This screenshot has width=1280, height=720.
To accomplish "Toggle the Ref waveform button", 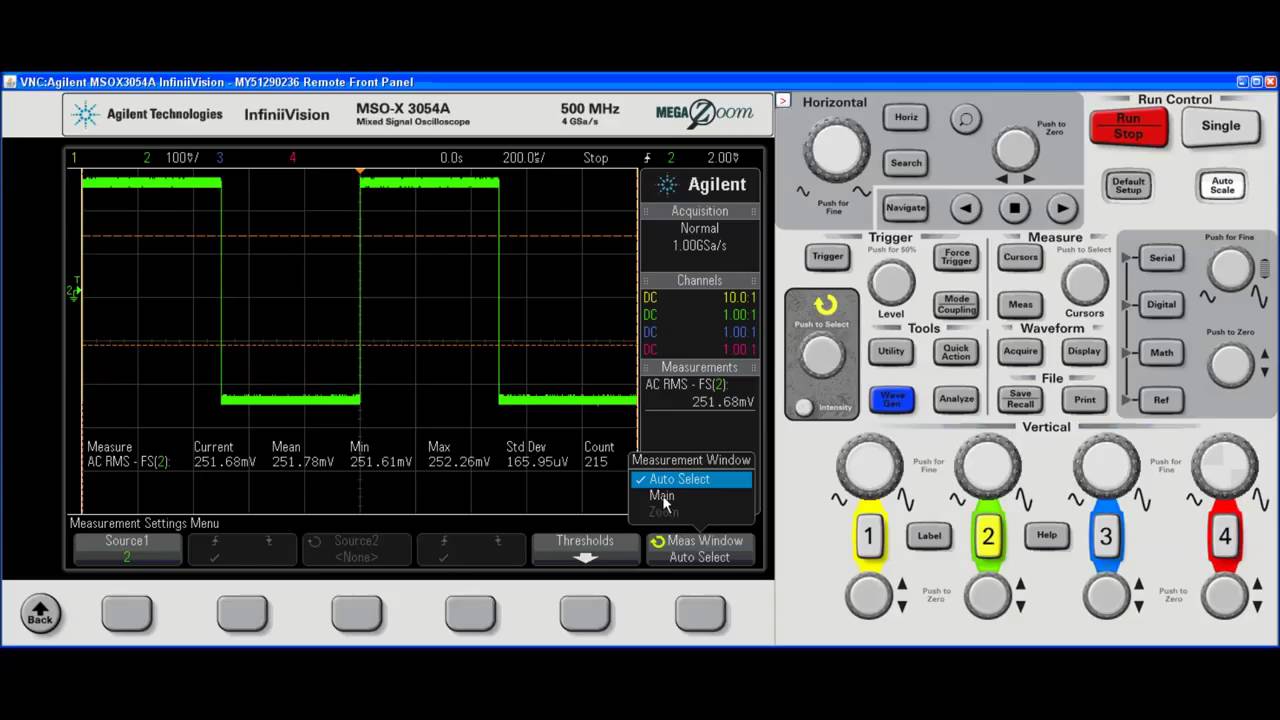I will pyautogui.click(x=1161, y=400).
